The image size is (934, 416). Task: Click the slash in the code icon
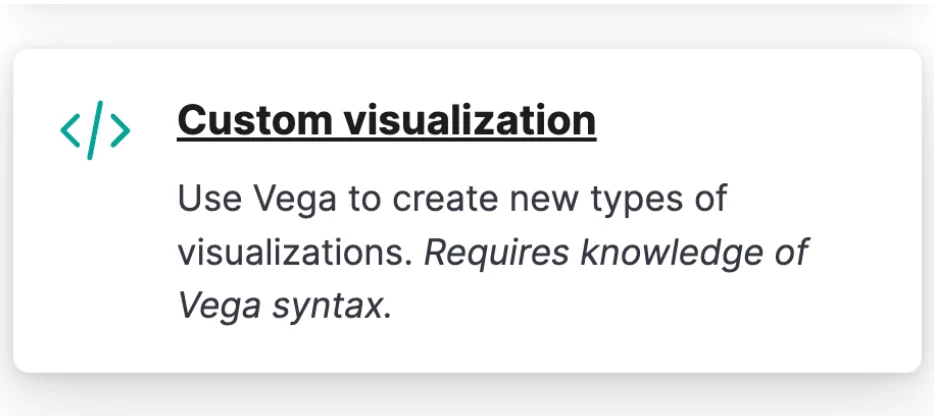coord(95,130)
